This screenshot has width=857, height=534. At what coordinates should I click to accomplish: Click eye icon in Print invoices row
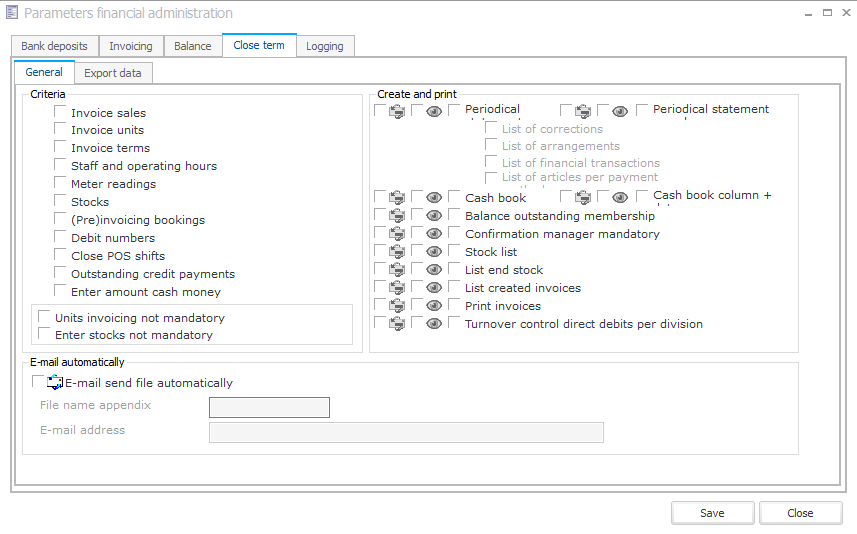point(434,306)
